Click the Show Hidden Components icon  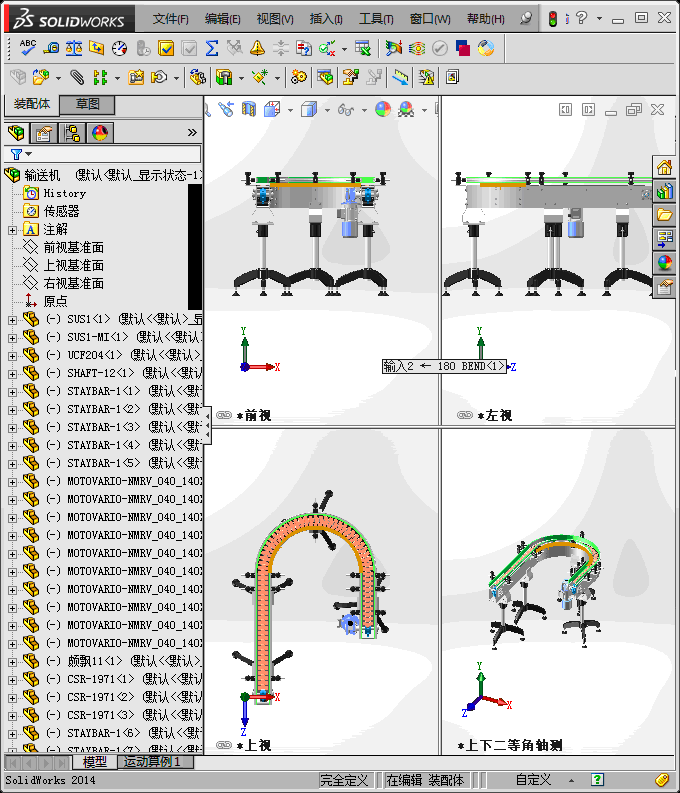[197, 77]
